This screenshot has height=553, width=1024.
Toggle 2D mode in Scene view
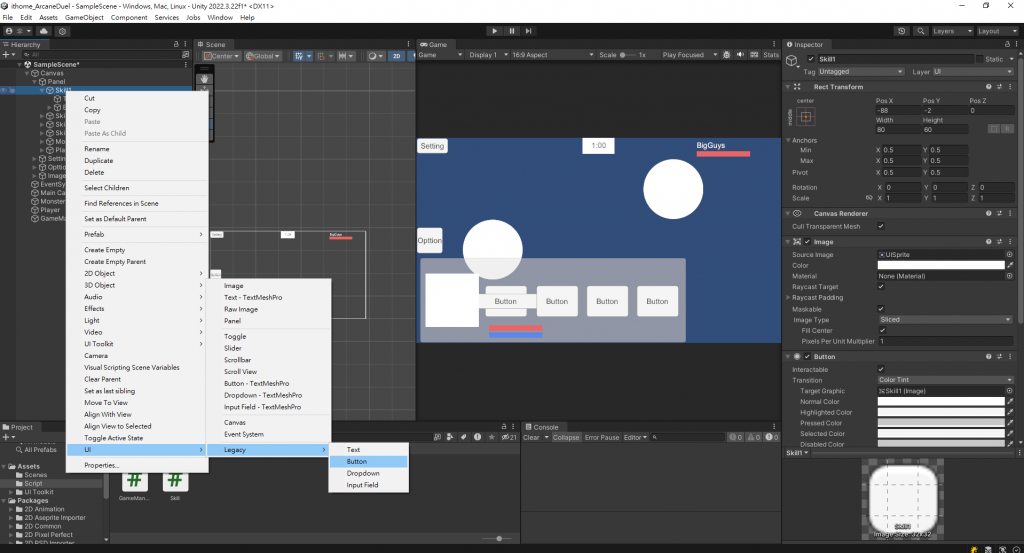396,56
